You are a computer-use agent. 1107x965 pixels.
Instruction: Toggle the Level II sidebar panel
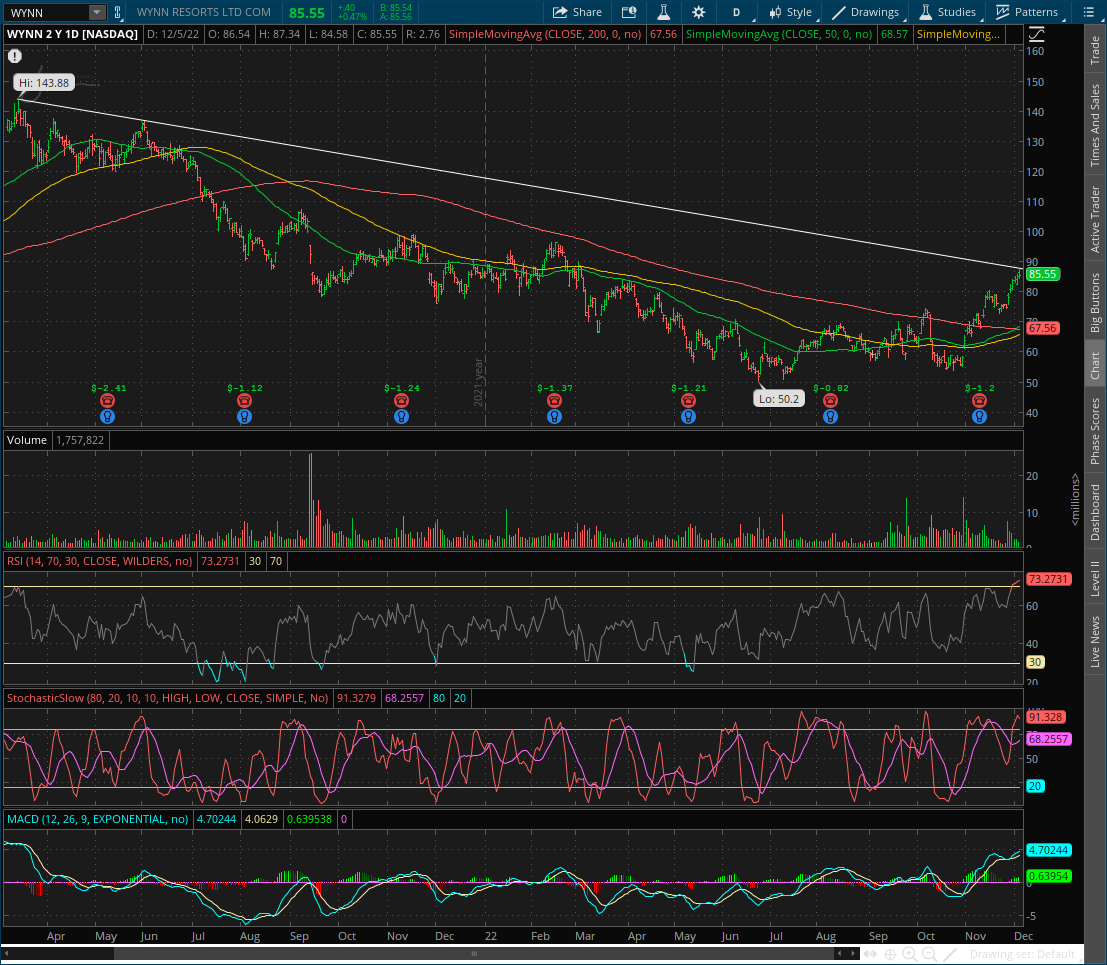coord(1095,578)
